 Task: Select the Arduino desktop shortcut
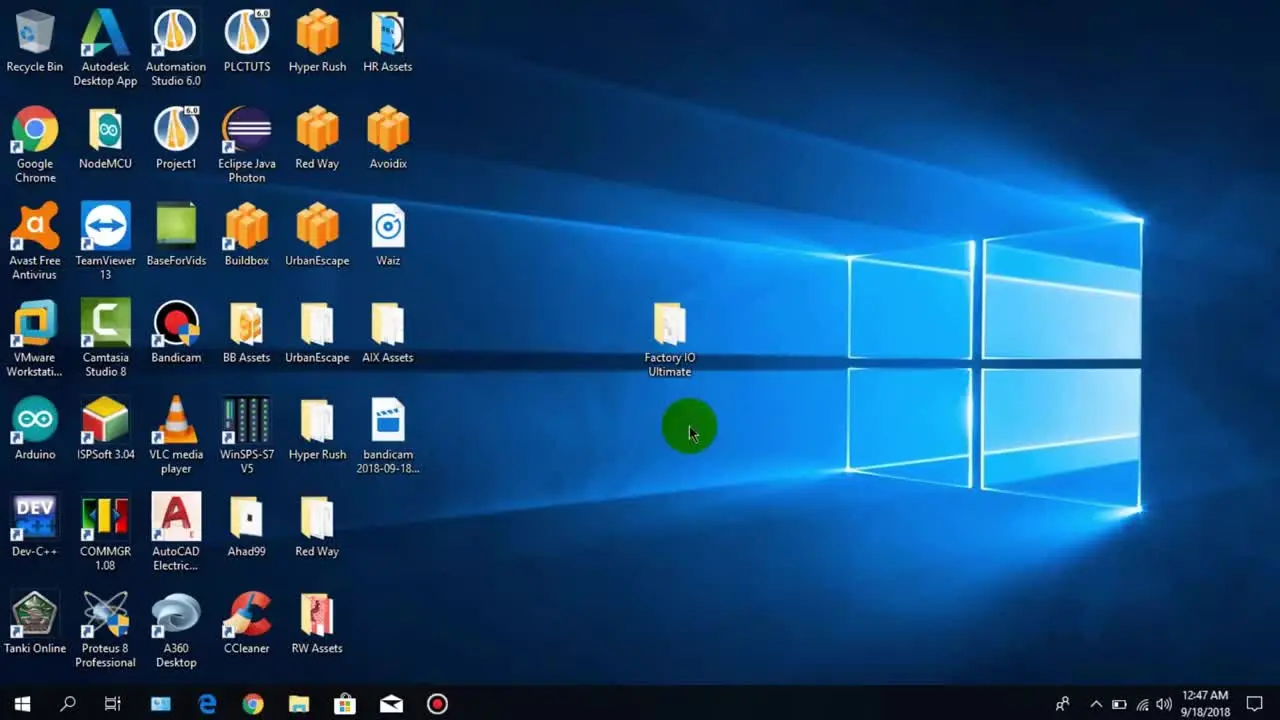coord(35,430)
